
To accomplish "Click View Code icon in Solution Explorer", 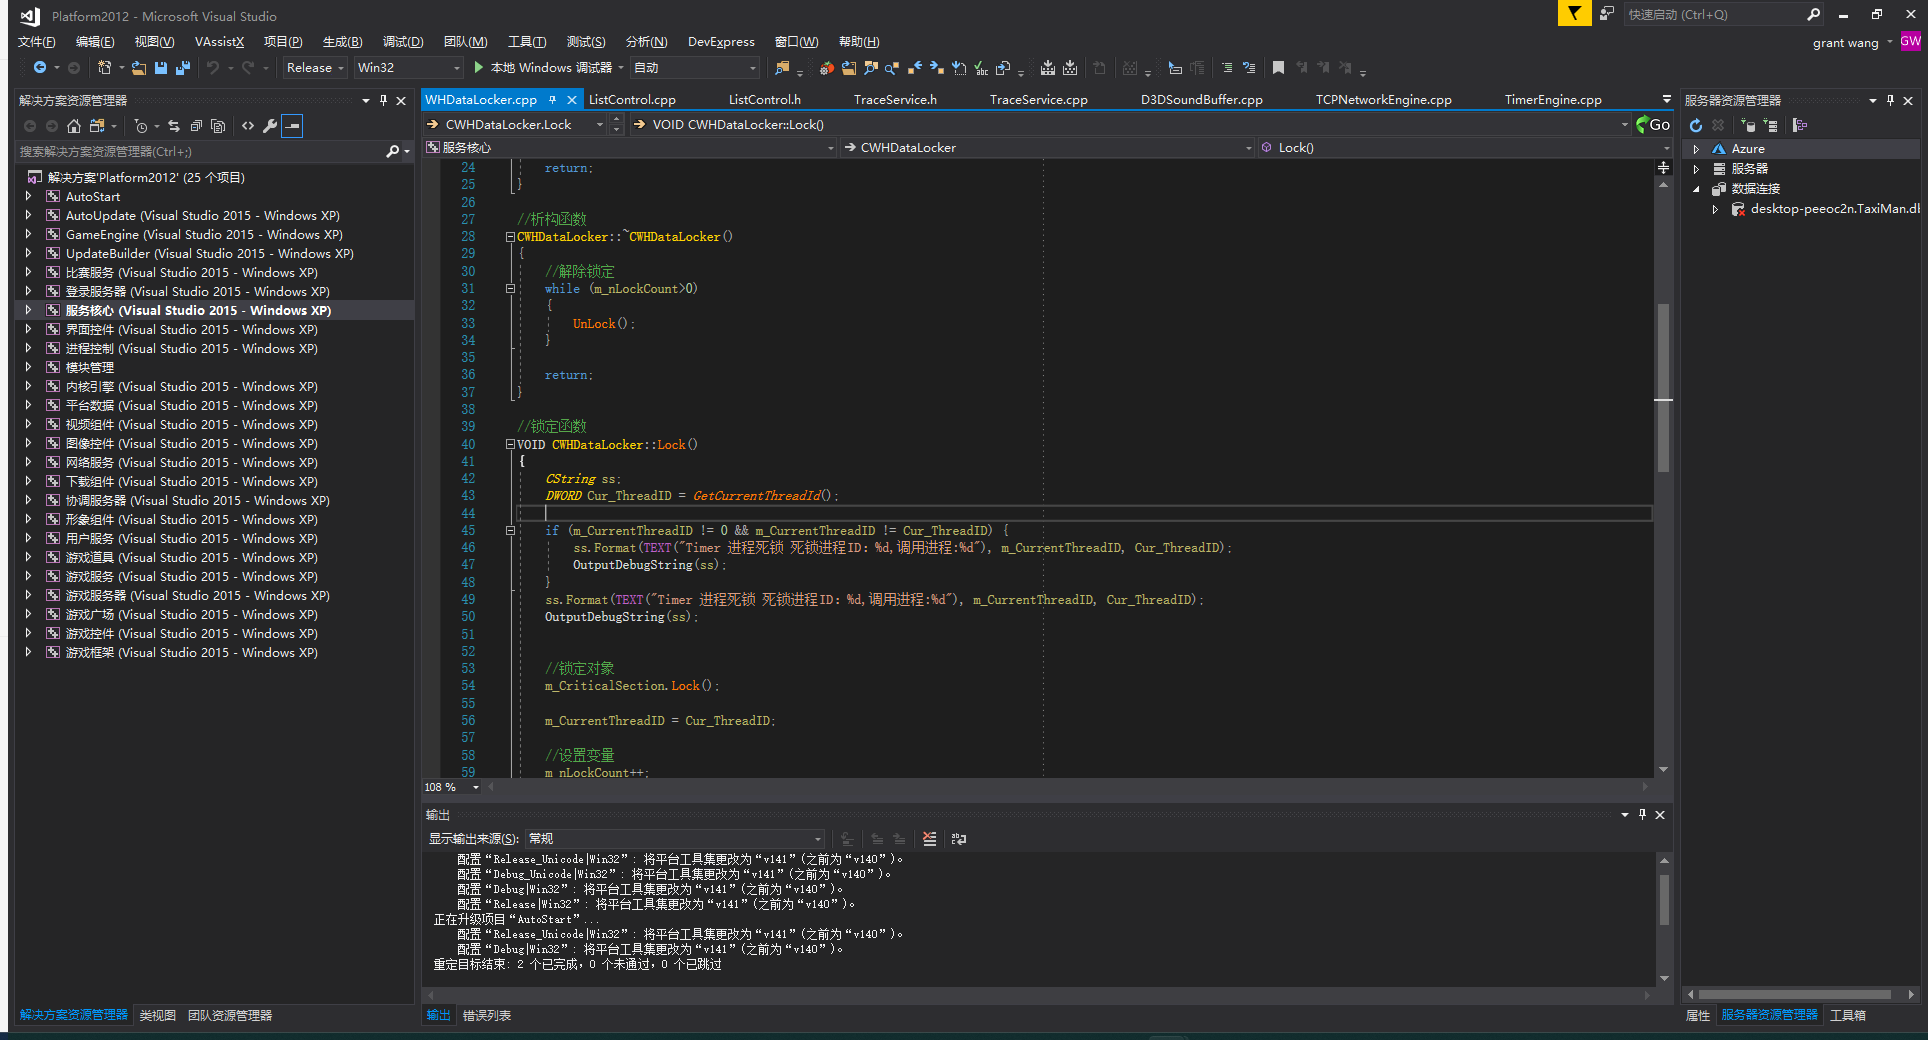I will pyautogui.click(x=248, y=126).
